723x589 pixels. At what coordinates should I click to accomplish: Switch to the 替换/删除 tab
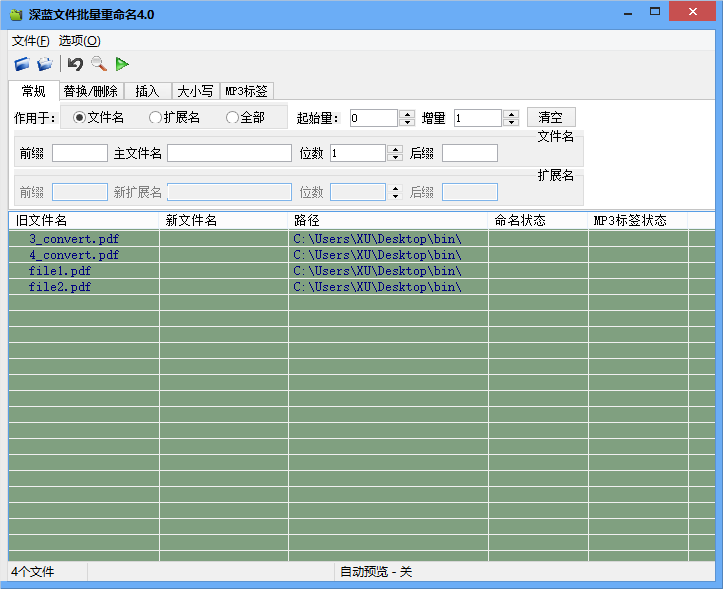point(90,91)
